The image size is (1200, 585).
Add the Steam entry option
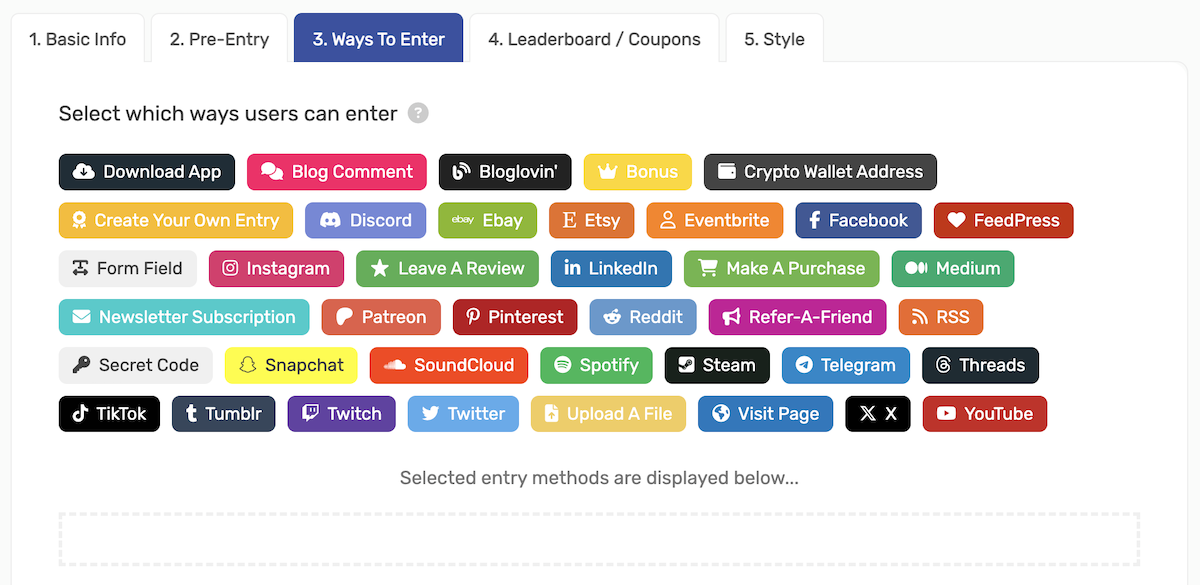coord(717,365)
